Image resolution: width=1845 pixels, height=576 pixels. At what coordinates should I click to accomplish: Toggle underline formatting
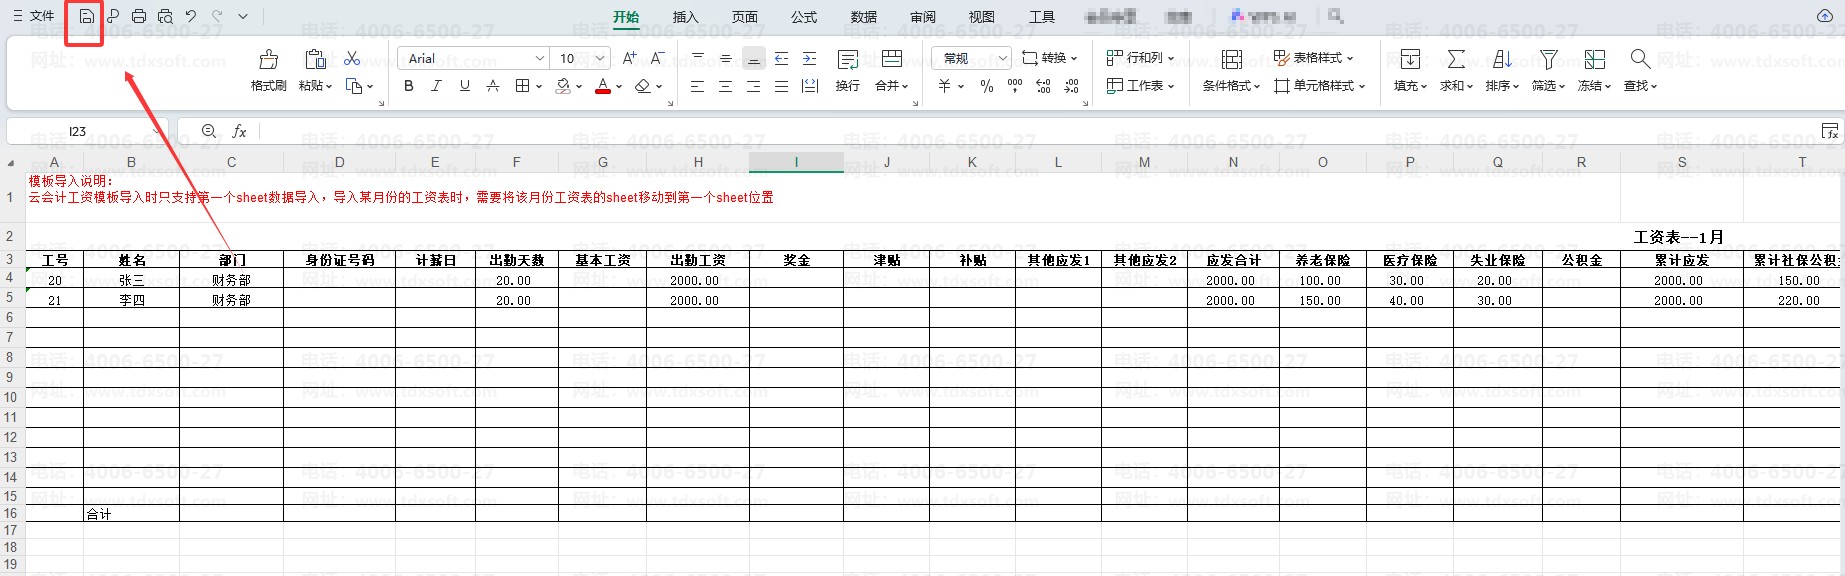[464, 87]
